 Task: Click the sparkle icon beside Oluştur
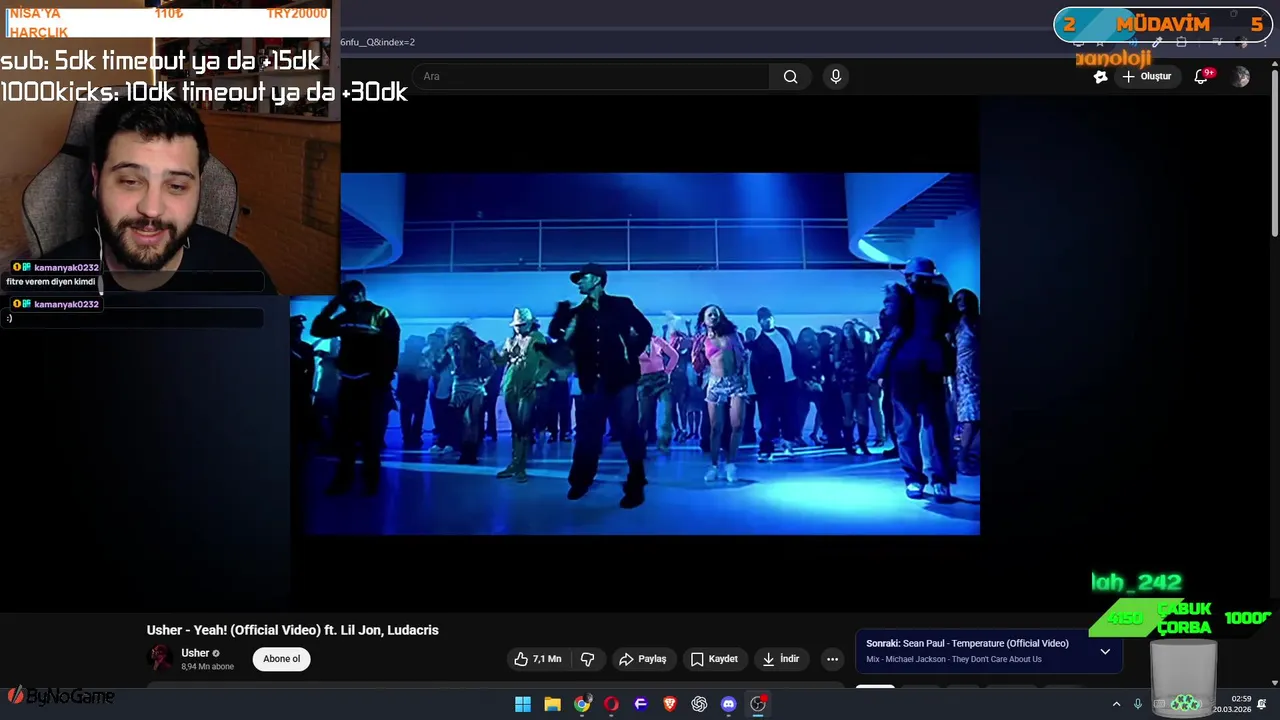[x=1101, y=77]
